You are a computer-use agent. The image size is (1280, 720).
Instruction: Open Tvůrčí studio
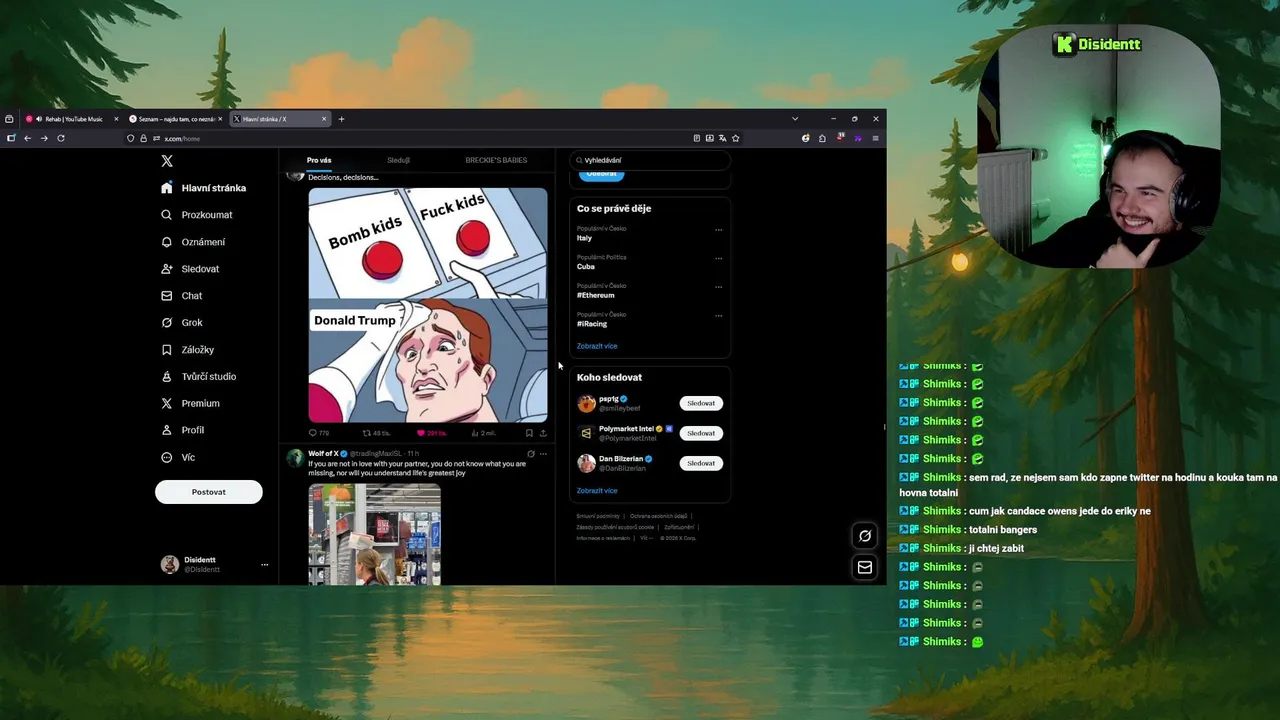[198, 377]
